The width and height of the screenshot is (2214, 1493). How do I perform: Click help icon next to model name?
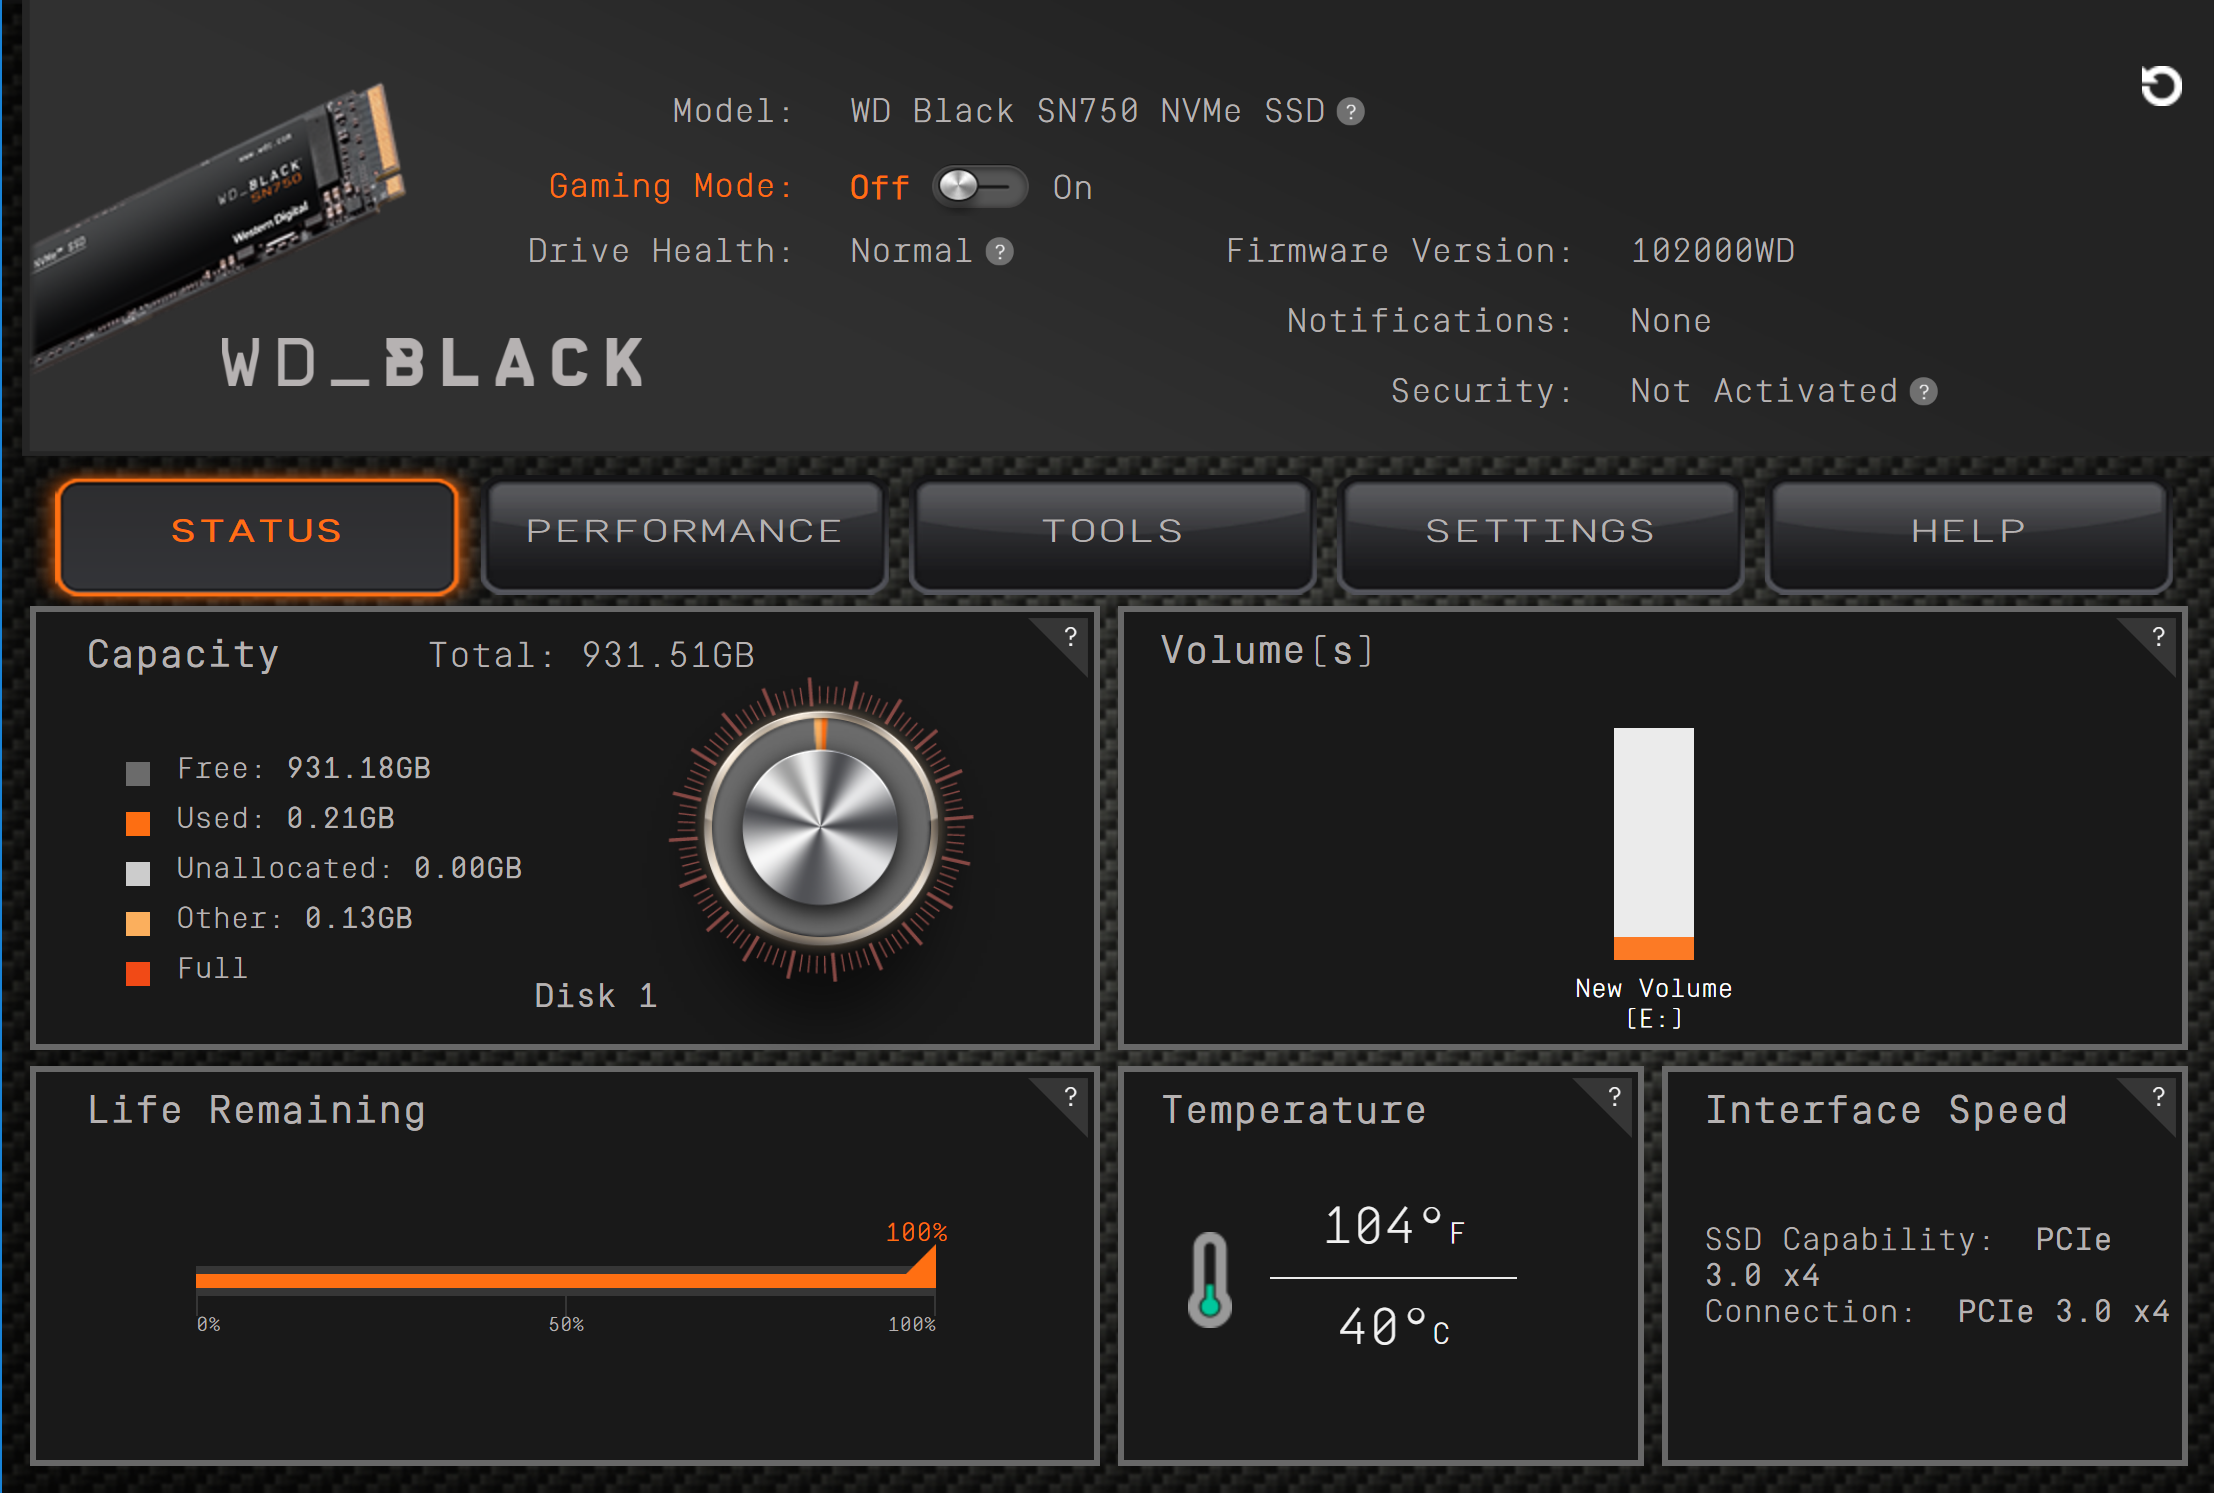click(x=1351, y=111)
